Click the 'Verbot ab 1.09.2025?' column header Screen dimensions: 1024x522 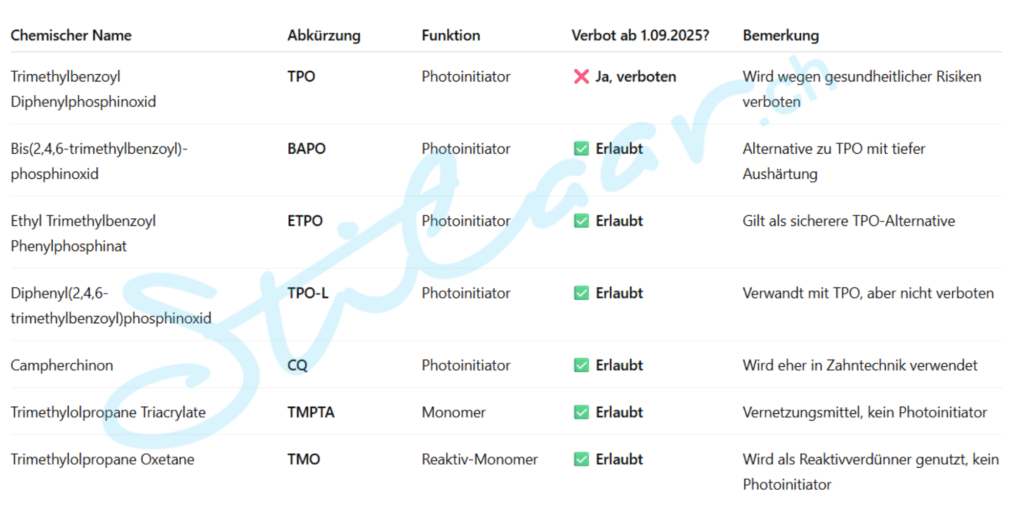coord(639,35)
